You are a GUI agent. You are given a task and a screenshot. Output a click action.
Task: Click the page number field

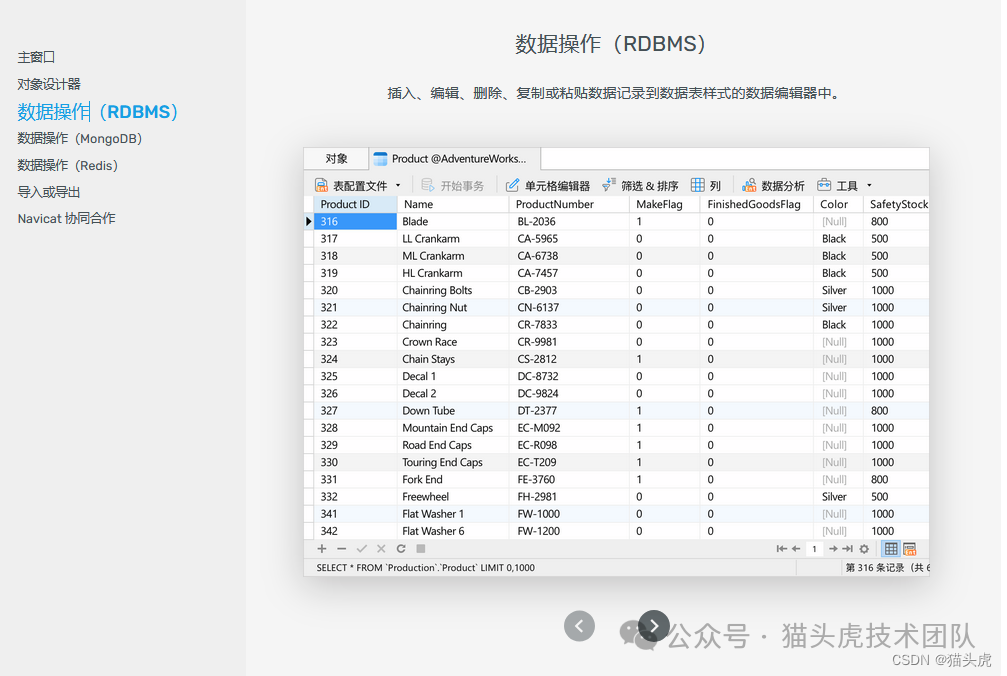(814, 549)
